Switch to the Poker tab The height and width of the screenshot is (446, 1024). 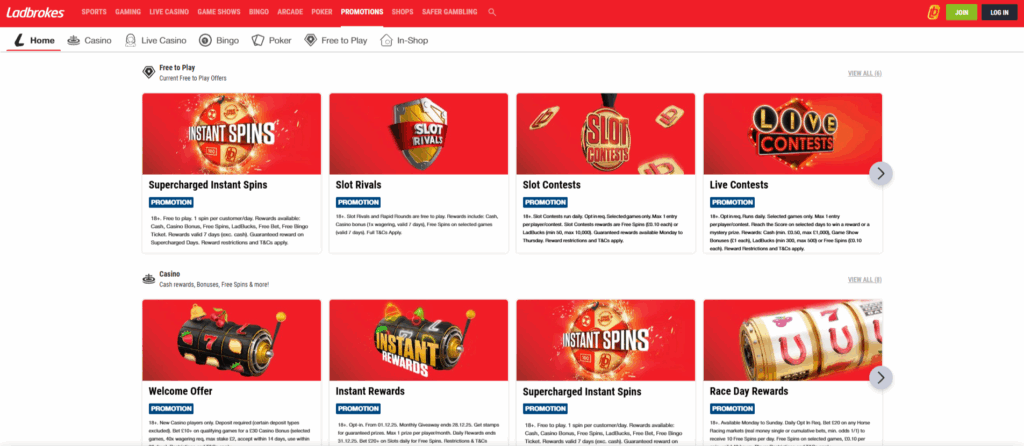coord(272,40)
